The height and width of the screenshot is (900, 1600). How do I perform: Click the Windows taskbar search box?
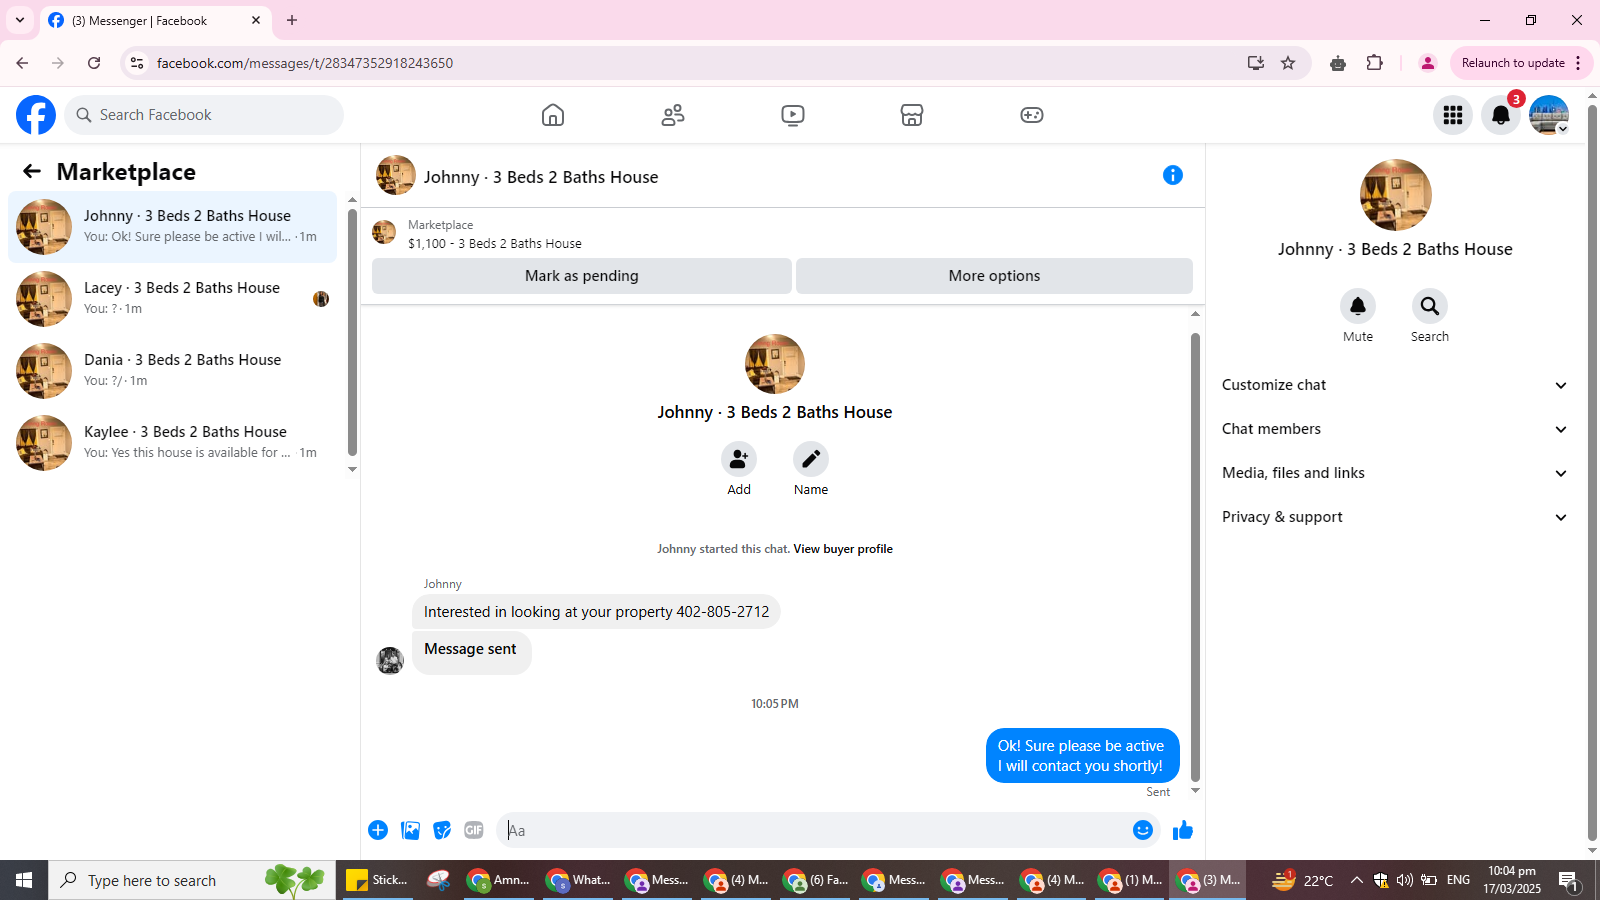tap(192, 880)
